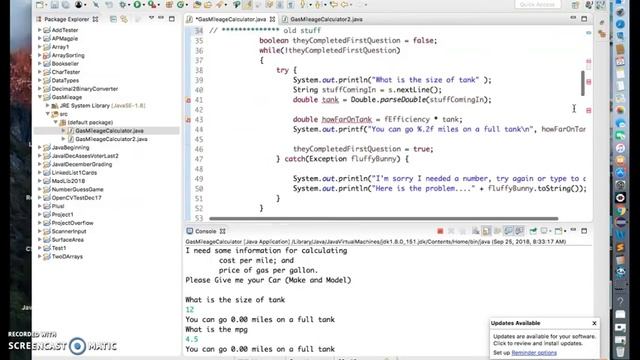
Task: Collapse the (default package) node
Action: [x=56, y=122]
